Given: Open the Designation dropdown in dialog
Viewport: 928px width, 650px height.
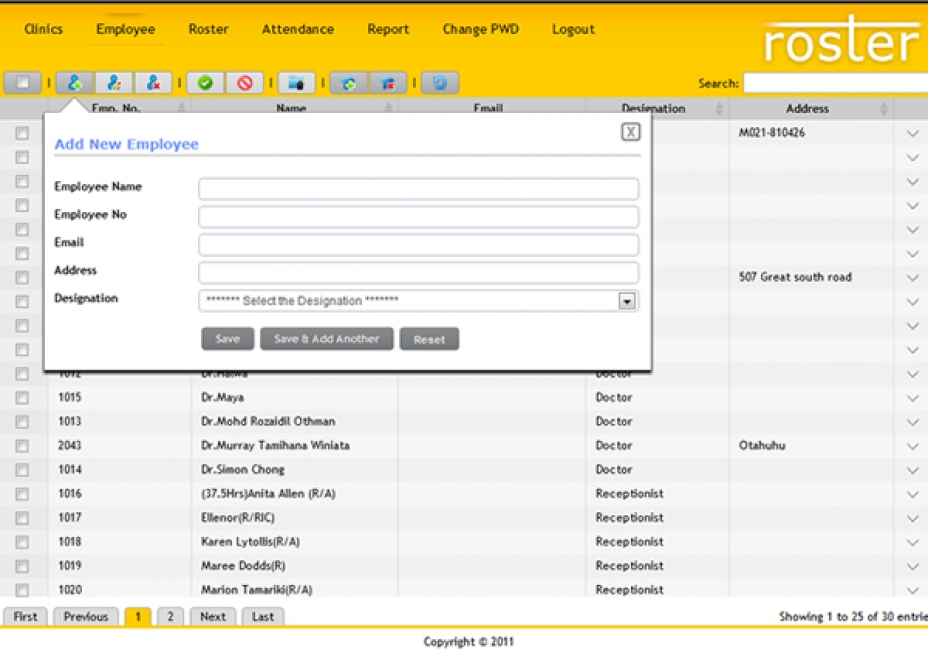Looking at the screenshot, I should coord(627,301).
